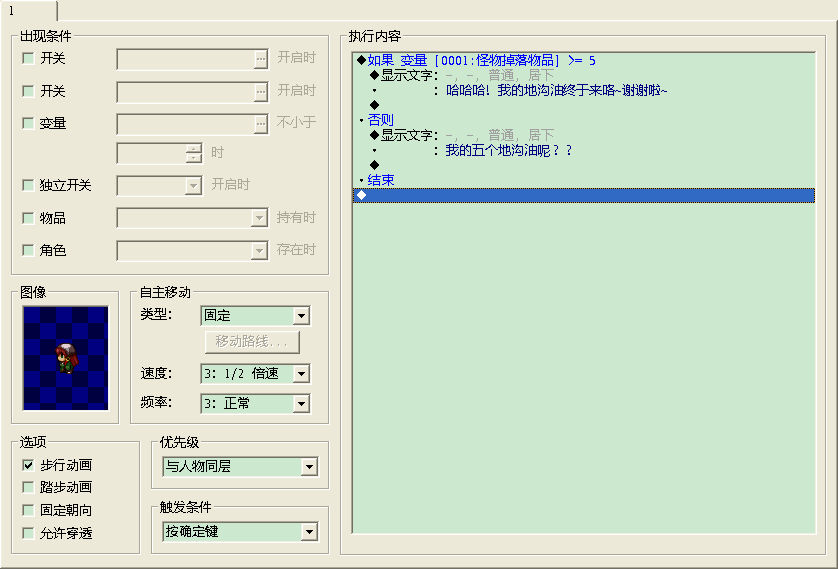This screenshot has height=569, width=838.
Task: Enable the 物品 condition checkbox
Action: tap(28, 218)
